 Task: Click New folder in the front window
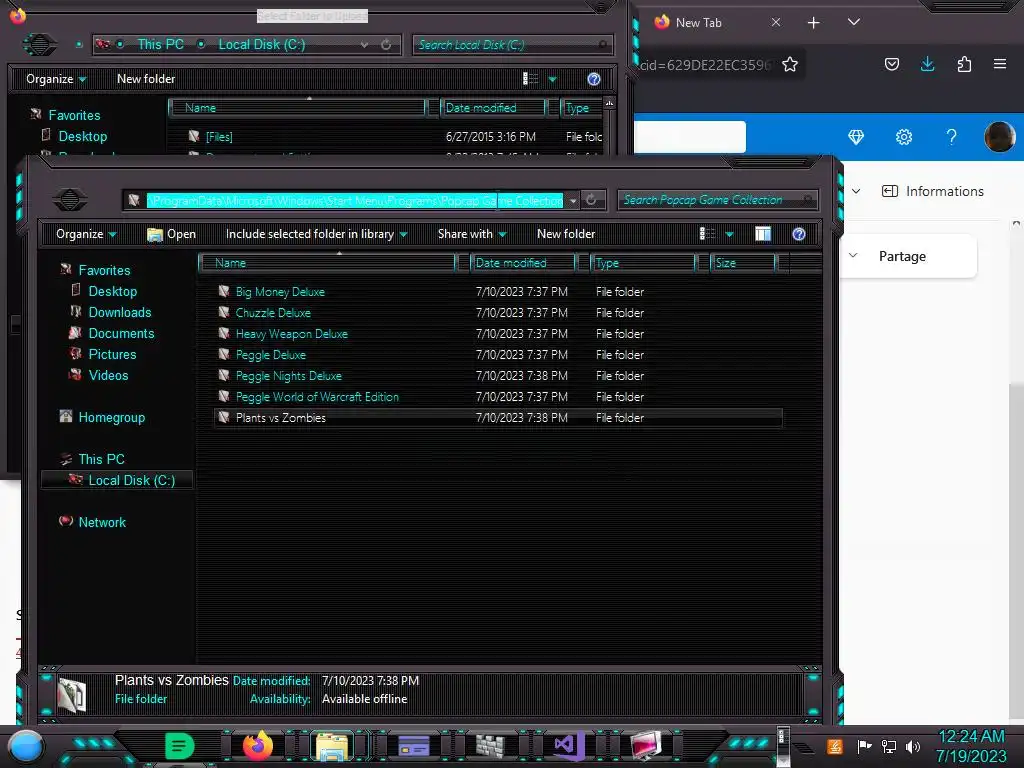coord(566,234)
